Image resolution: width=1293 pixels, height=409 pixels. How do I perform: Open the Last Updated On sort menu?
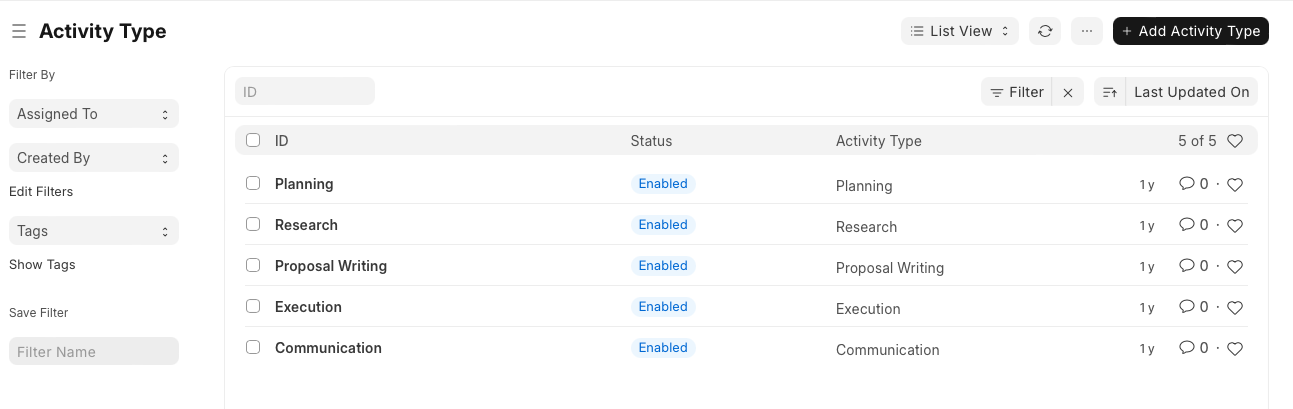coord(1191,92)
